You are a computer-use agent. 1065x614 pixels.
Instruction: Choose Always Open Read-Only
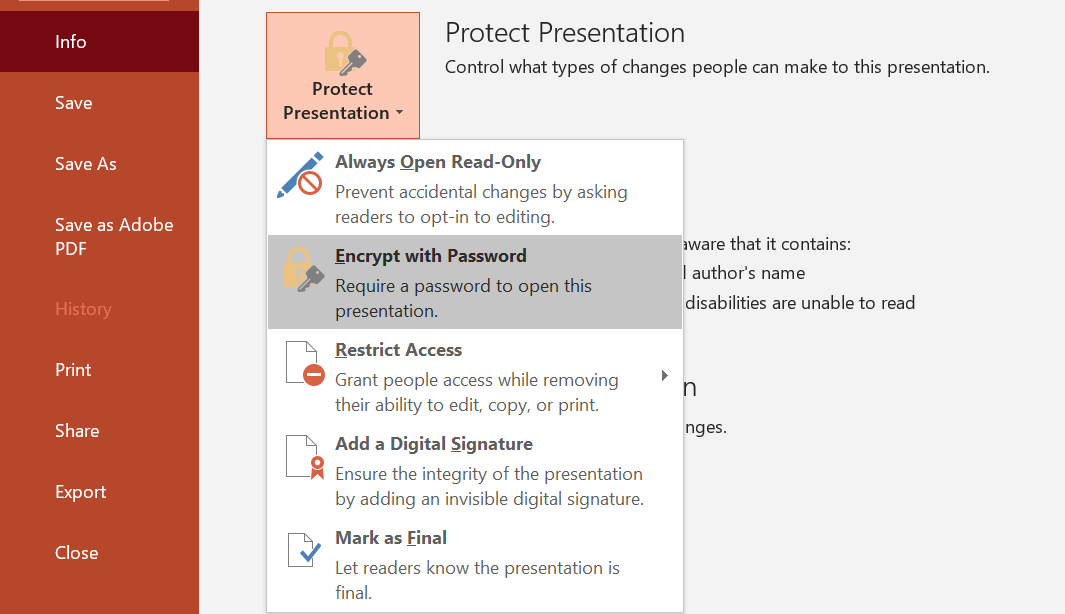438,161
